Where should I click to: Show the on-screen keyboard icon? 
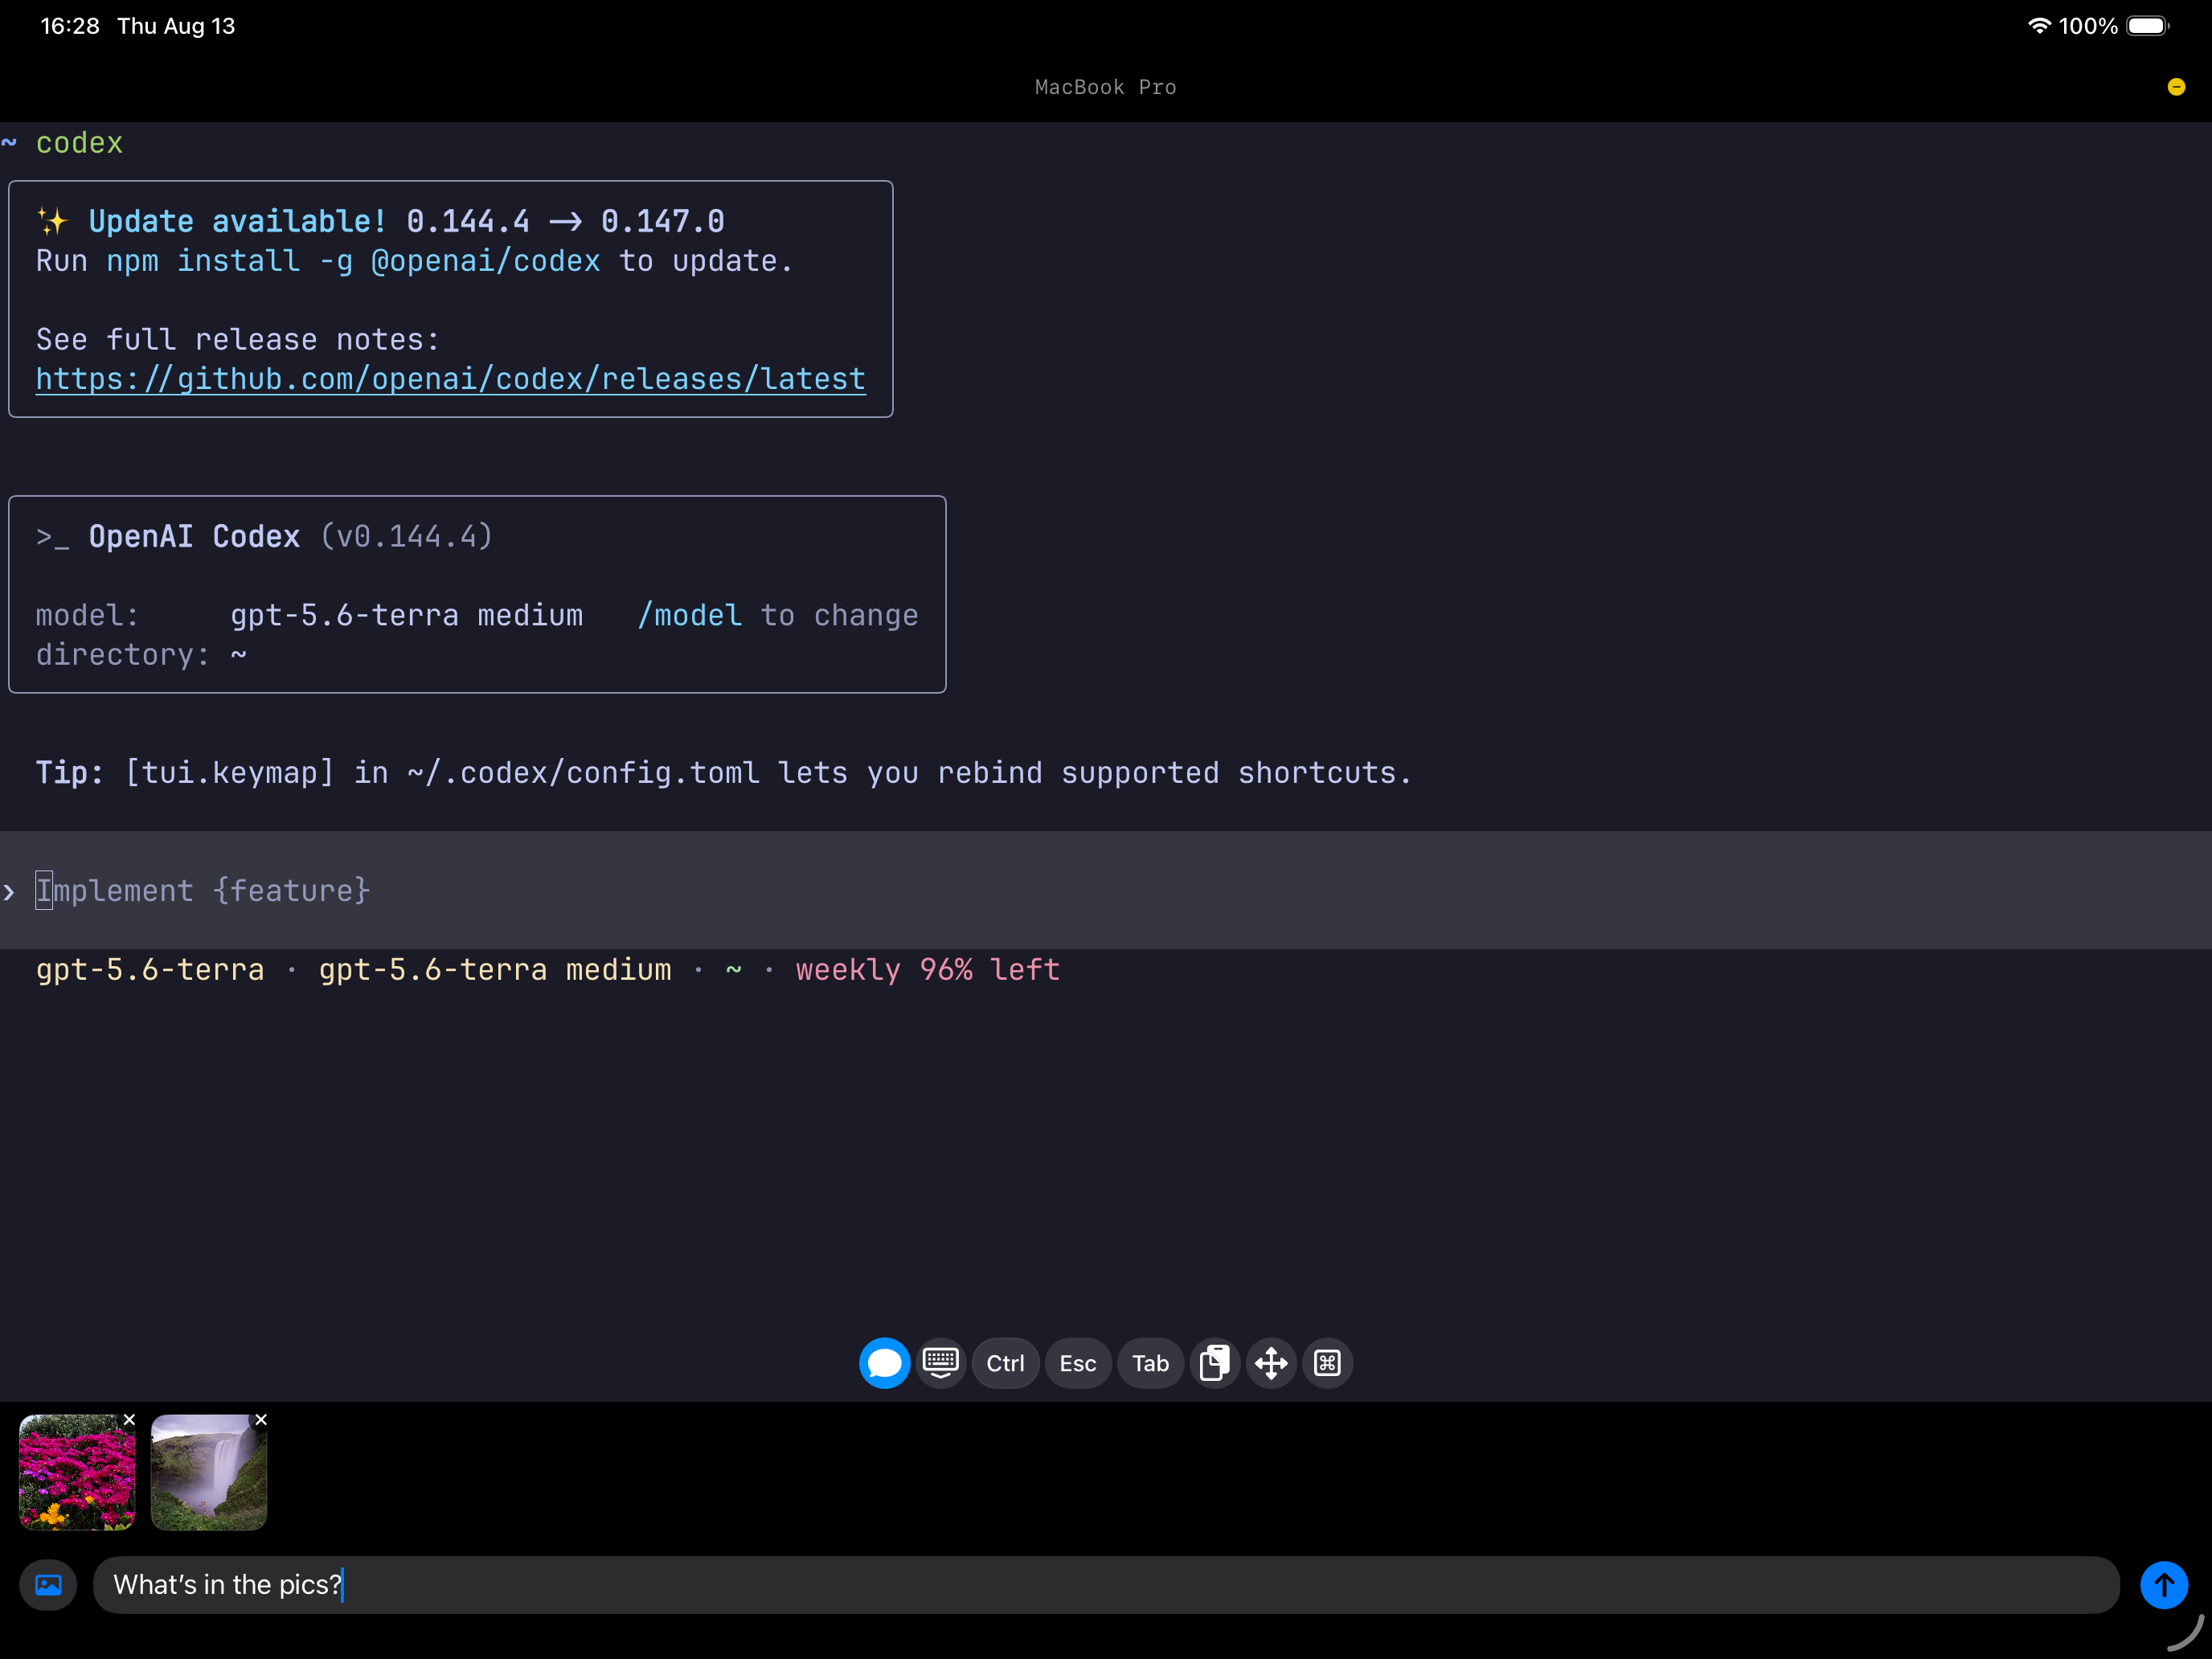(941, 1363)
